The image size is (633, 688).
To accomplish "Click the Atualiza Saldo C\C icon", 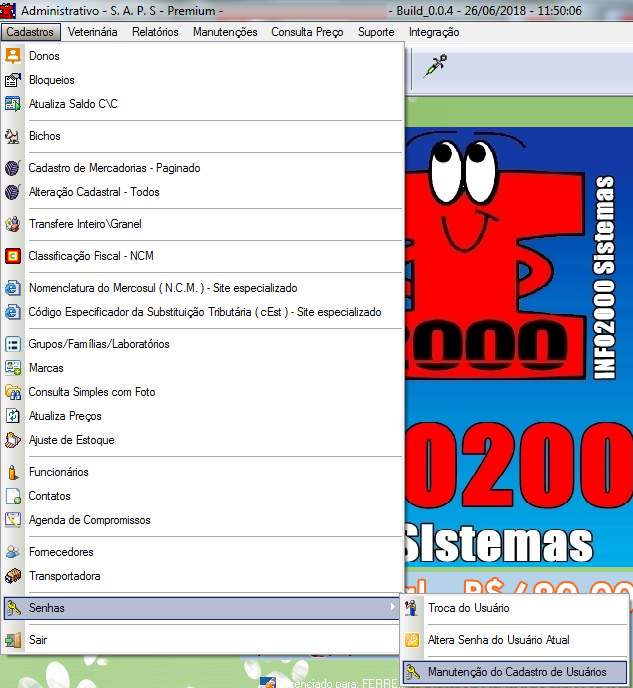I will pyautogui.click(x=13, y=104).
